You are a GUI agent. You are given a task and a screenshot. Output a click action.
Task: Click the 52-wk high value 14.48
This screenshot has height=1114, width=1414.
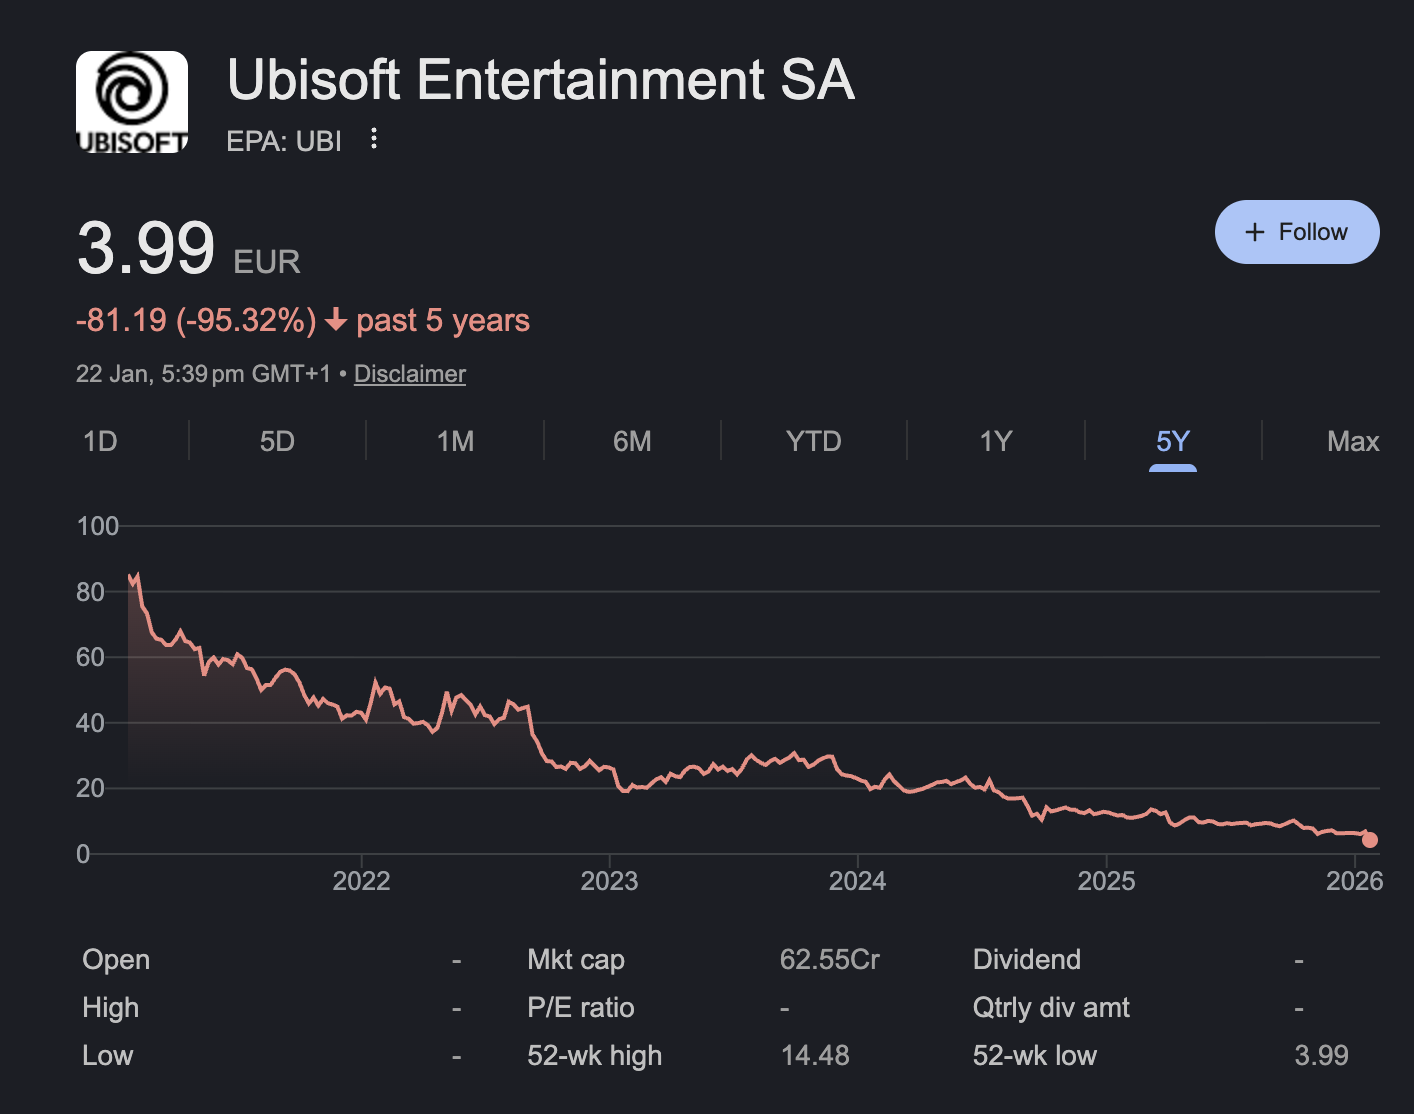(815, 1056)
